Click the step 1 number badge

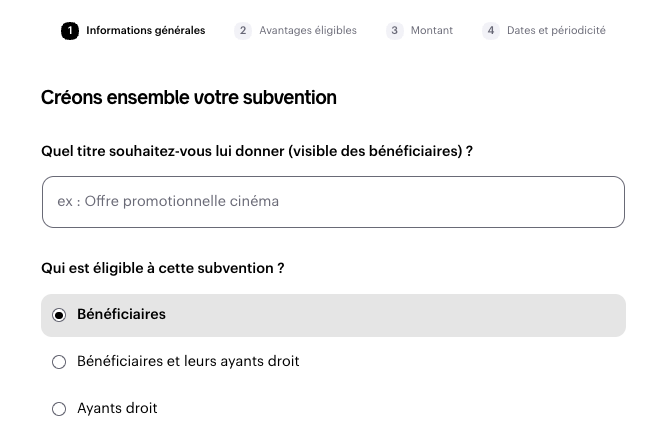point(70,31)
